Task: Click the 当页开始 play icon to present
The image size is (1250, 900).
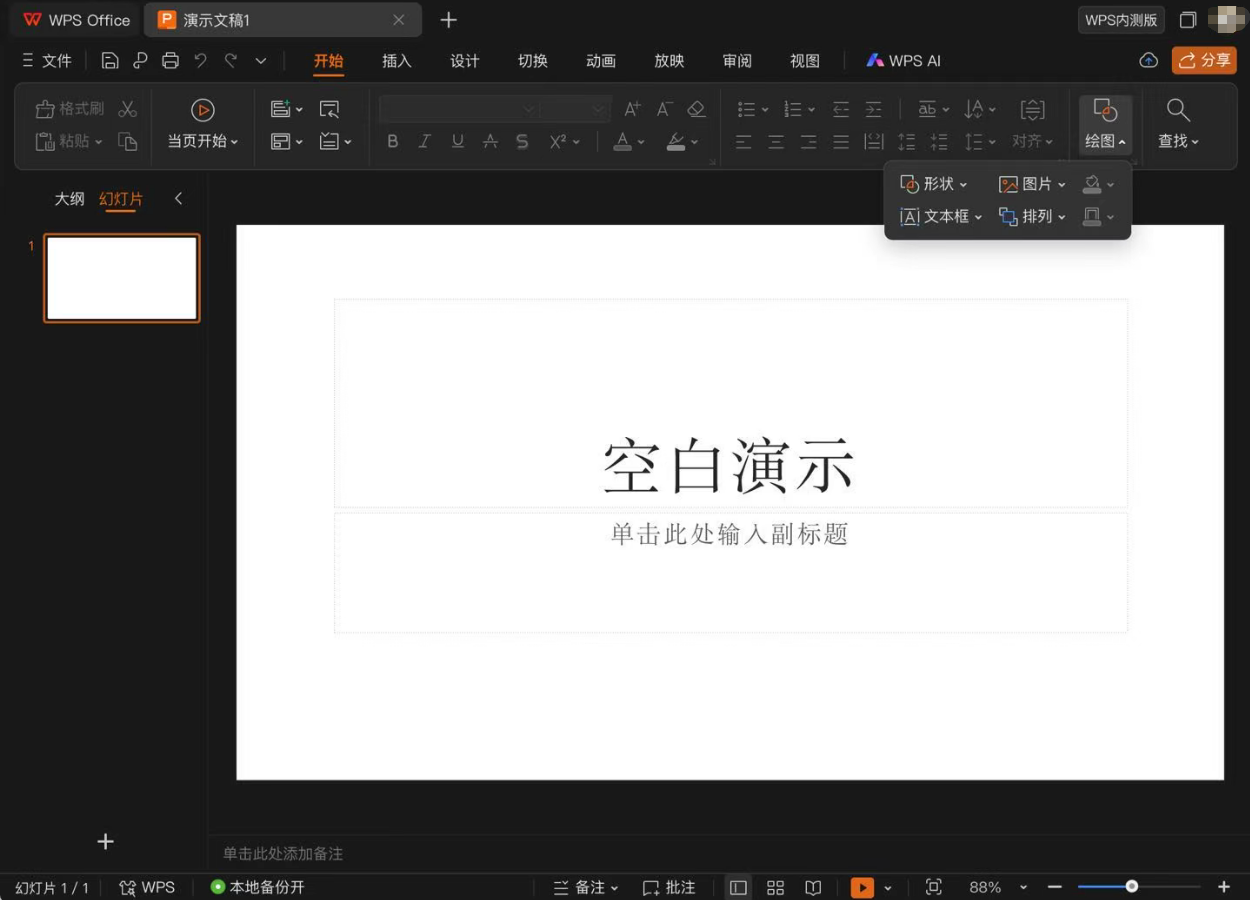Action: click(x=203, y=110)
